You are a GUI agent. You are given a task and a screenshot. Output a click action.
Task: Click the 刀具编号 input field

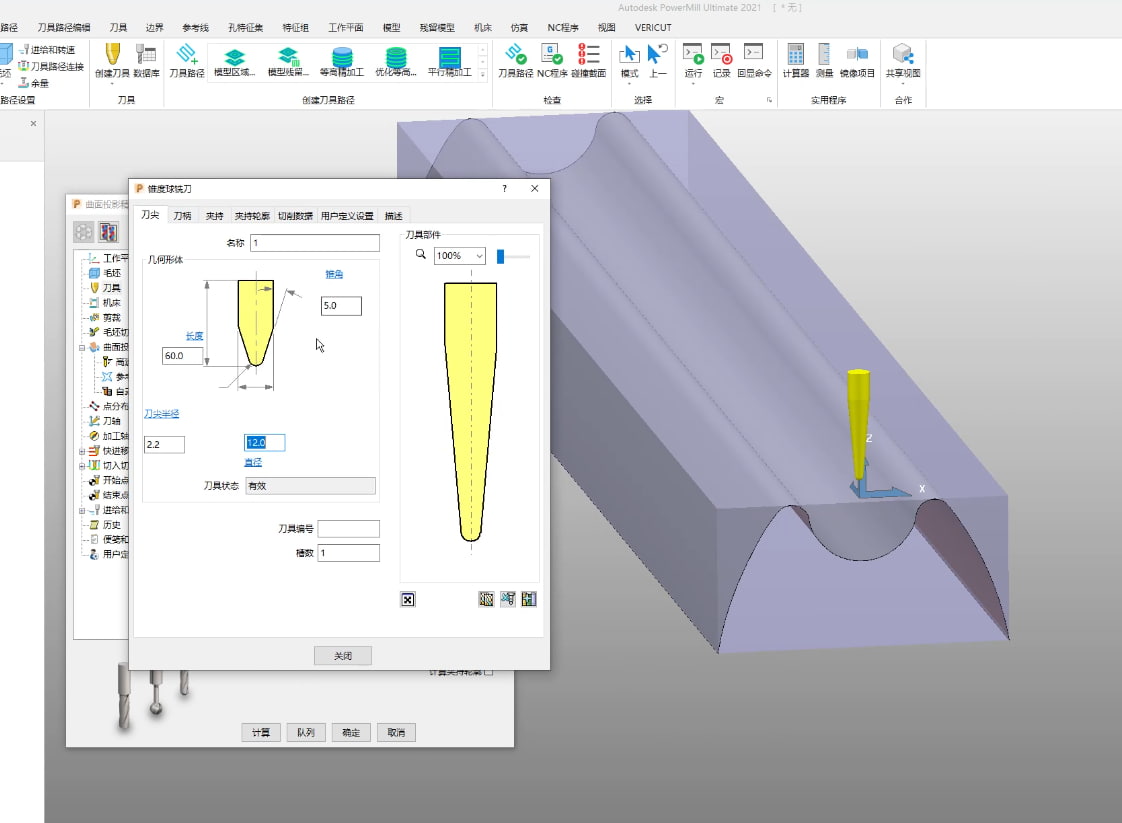pyautogui.click(x=348, y=529)
